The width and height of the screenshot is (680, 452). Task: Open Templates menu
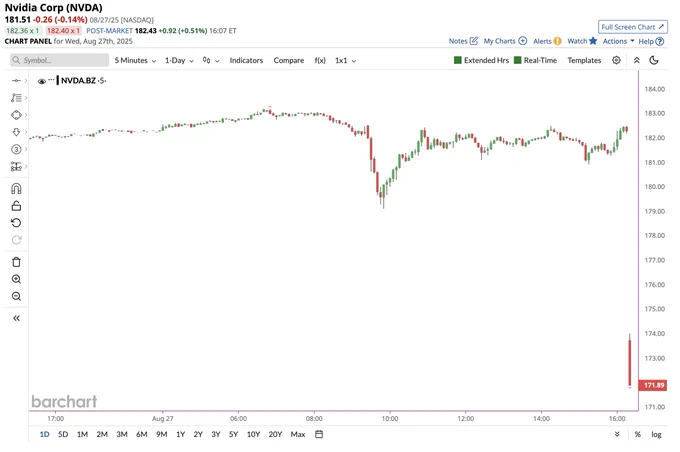(x=584, y=60)
